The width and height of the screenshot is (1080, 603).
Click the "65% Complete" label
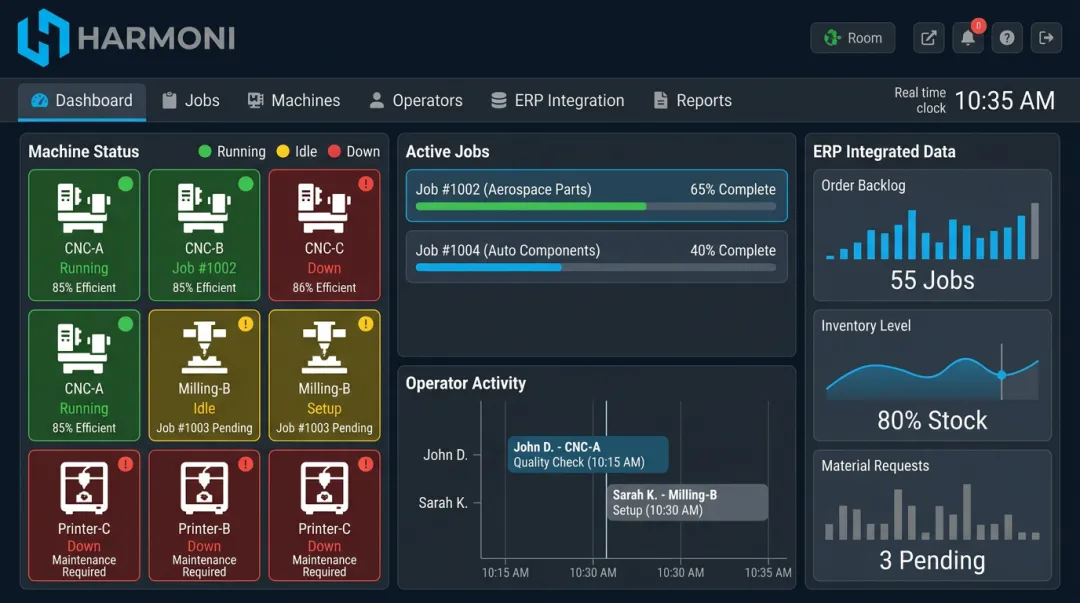tap(733, 190)
